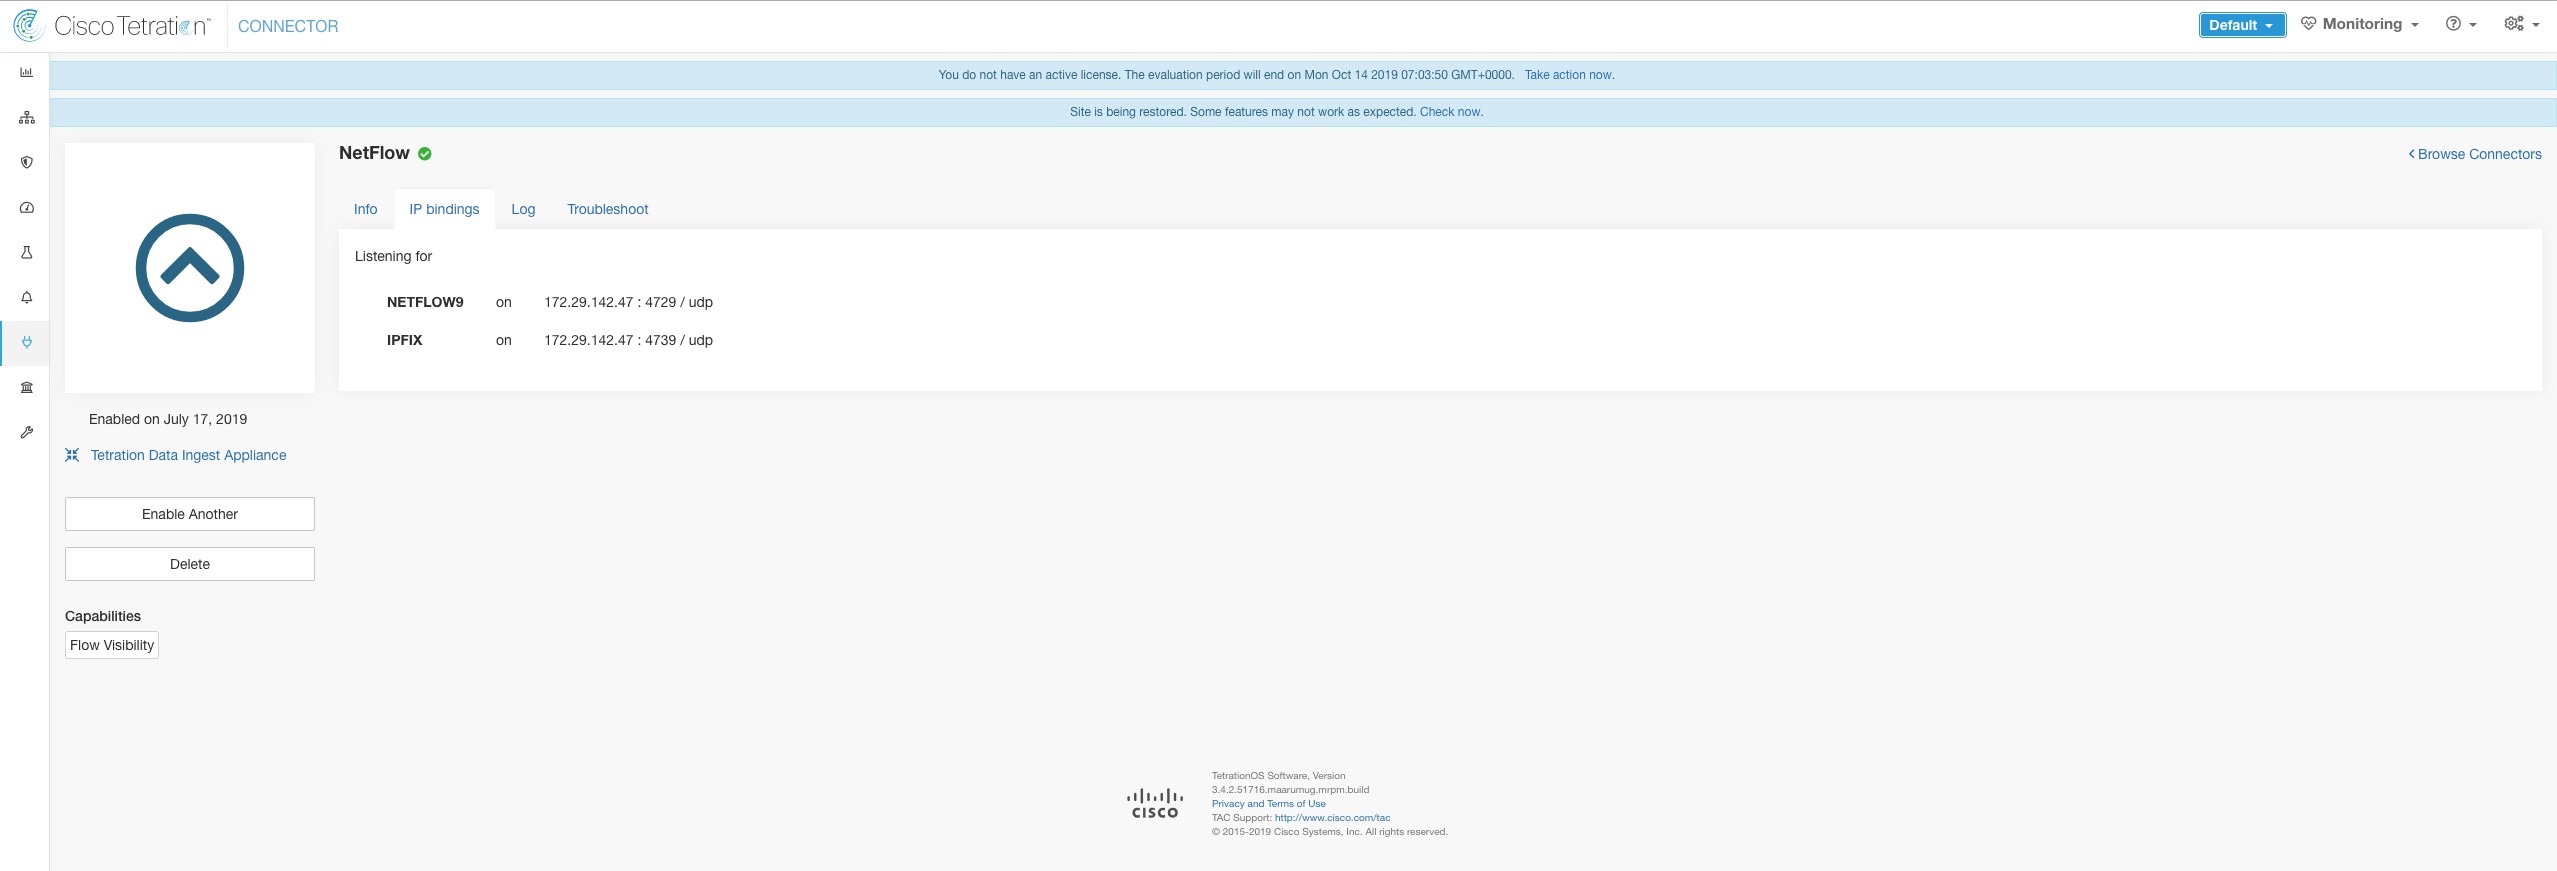
Task: Click the green NetFlow status check icon
Action: (425, 154)
